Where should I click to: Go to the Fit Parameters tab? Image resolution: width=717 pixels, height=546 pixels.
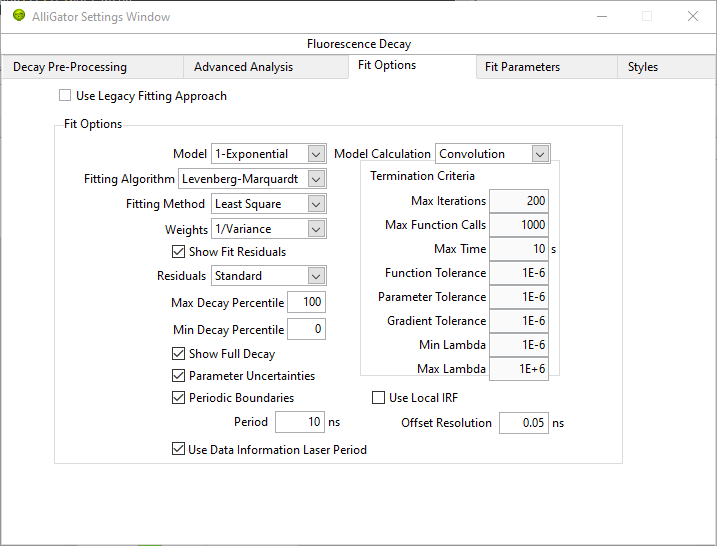coord(546,67)
